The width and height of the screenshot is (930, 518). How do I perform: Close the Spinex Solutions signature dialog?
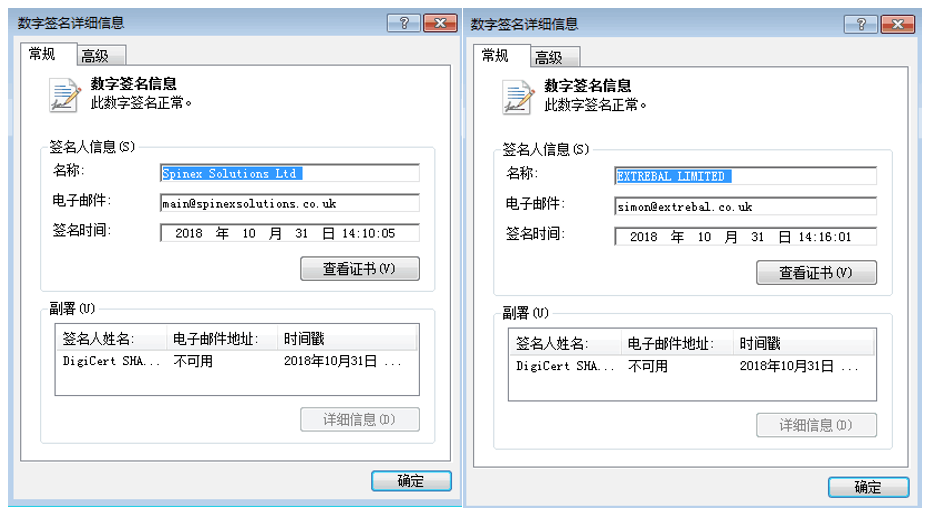click(x=440, y=23)
